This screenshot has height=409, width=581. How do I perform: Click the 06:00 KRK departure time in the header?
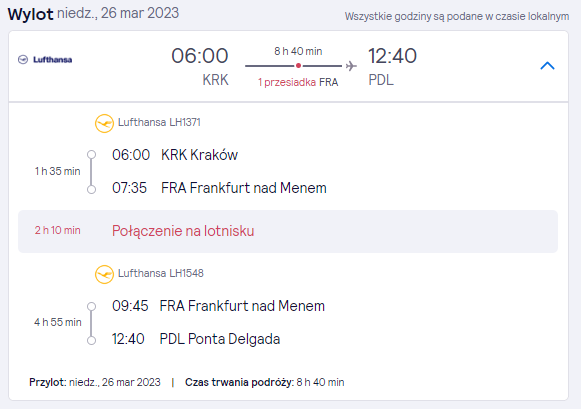tap(200, 56)
